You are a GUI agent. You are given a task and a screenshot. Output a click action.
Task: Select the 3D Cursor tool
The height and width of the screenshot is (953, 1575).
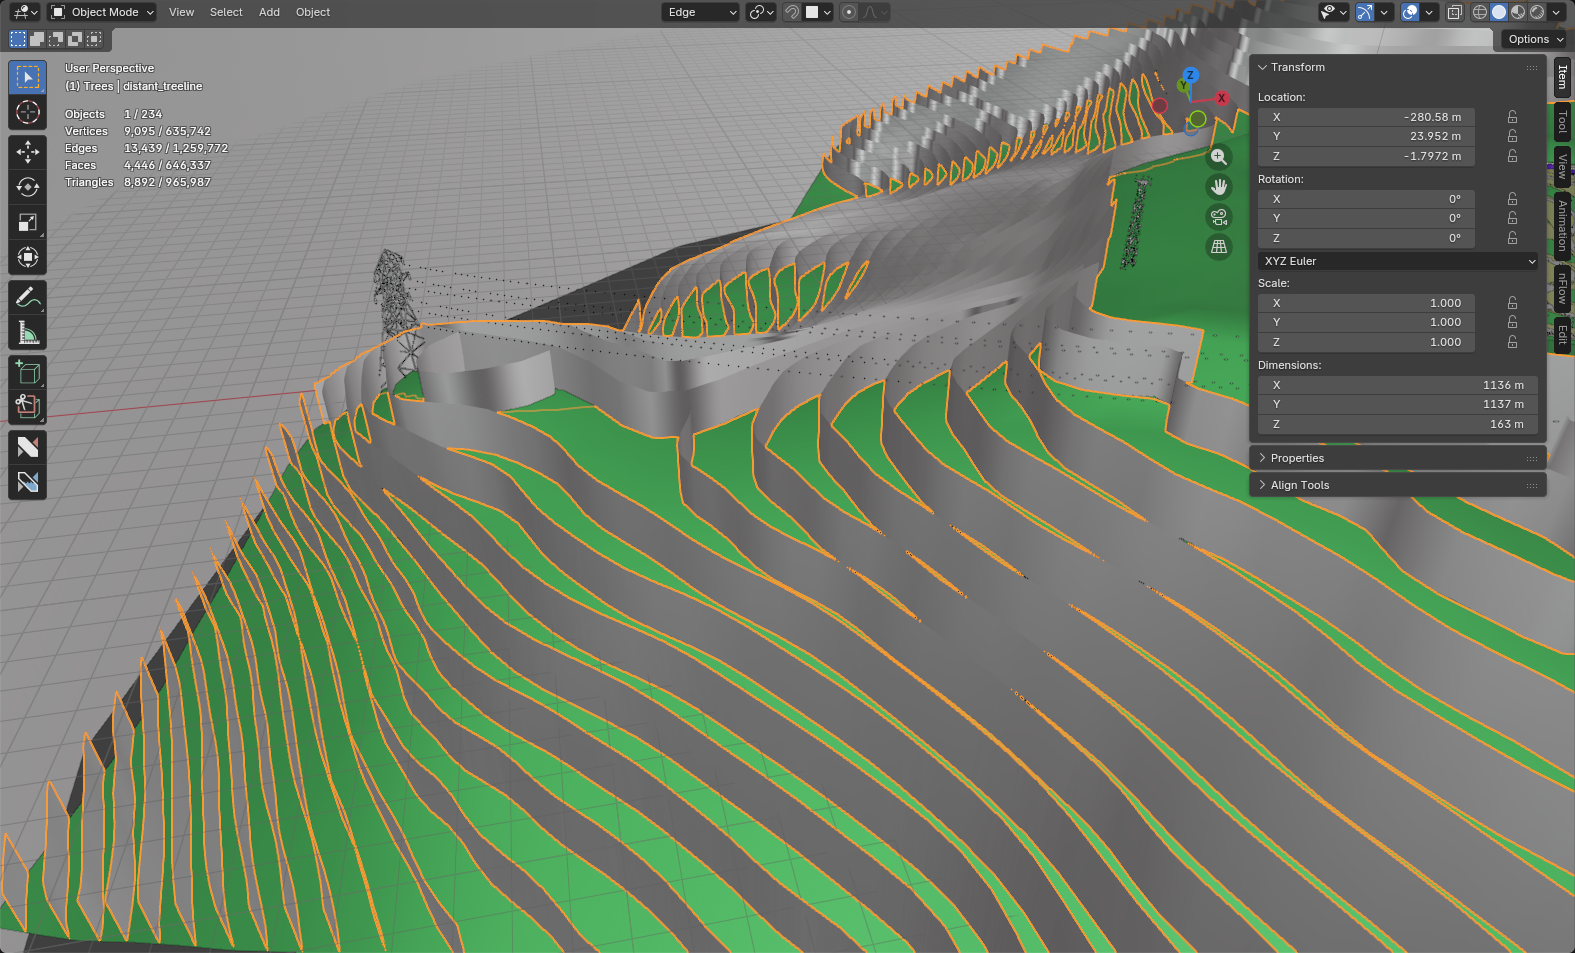click(x=28, y=112)
